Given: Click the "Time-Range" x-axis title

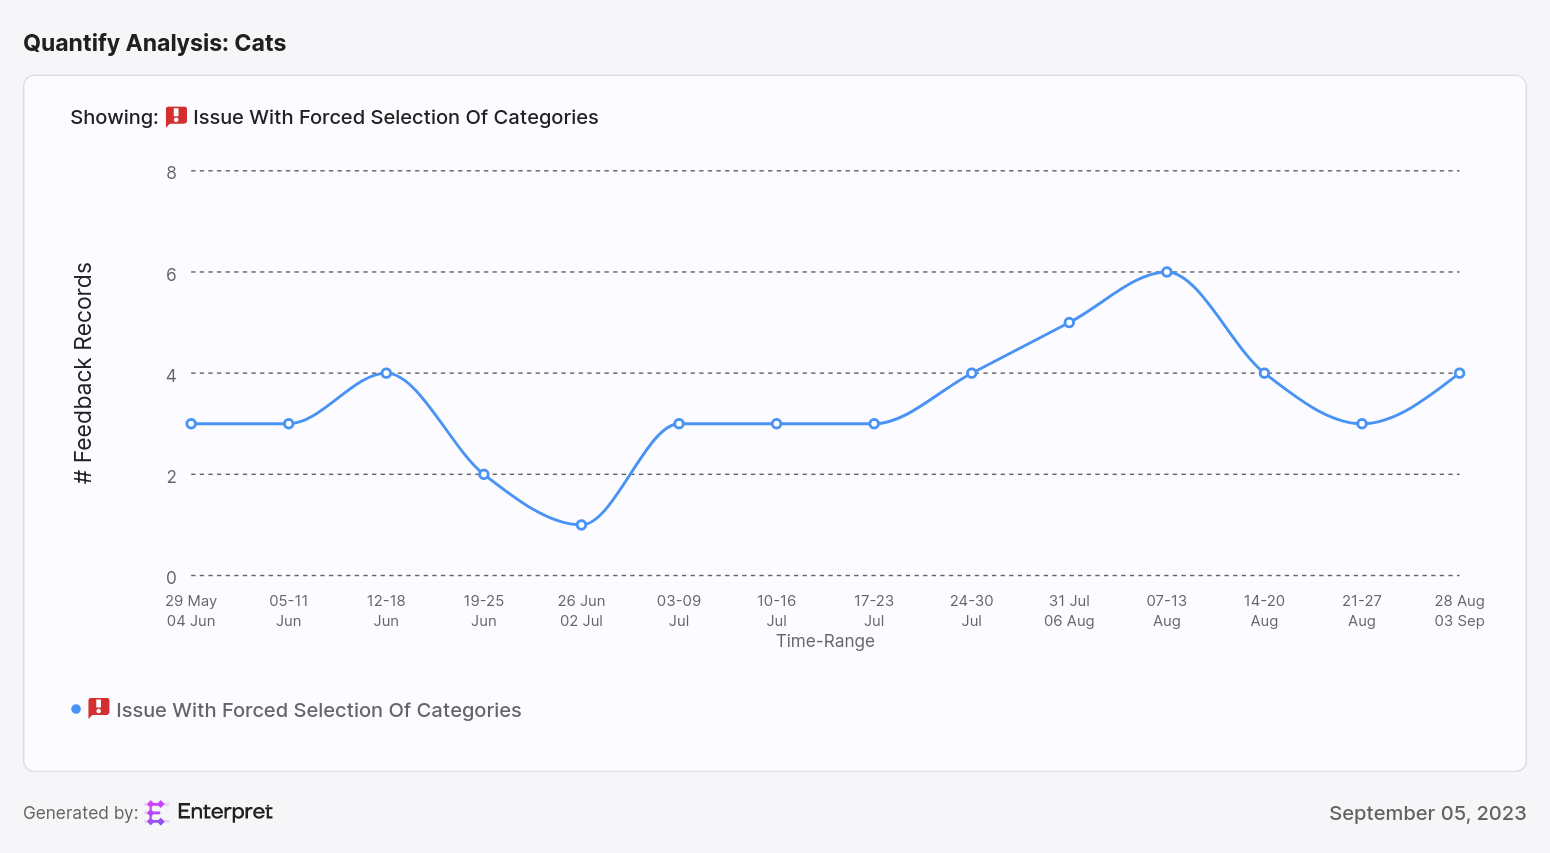Looking at the screenshot, I should [x=825, y=641].
